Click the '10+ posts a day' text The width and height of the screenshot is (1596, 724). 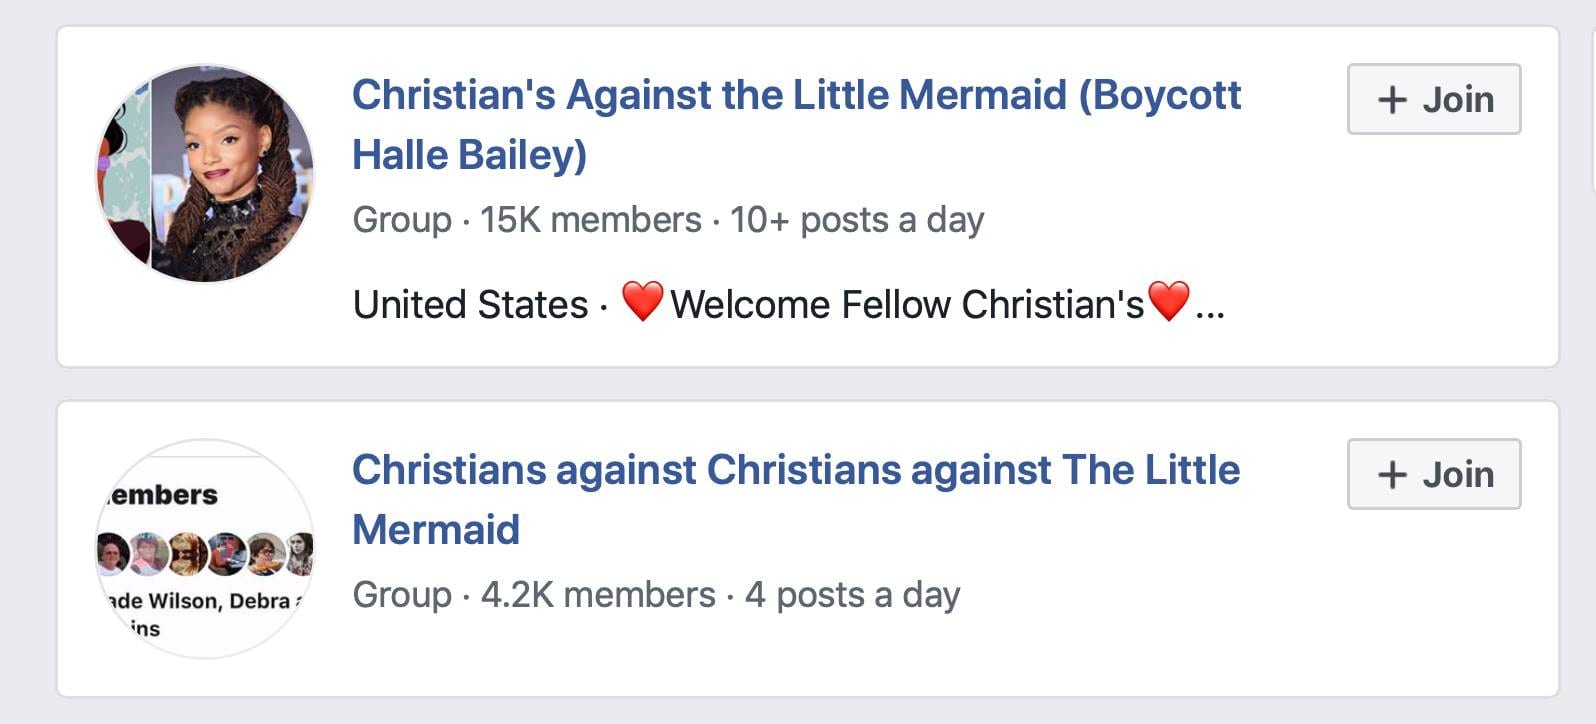click(x=857, y=220)
